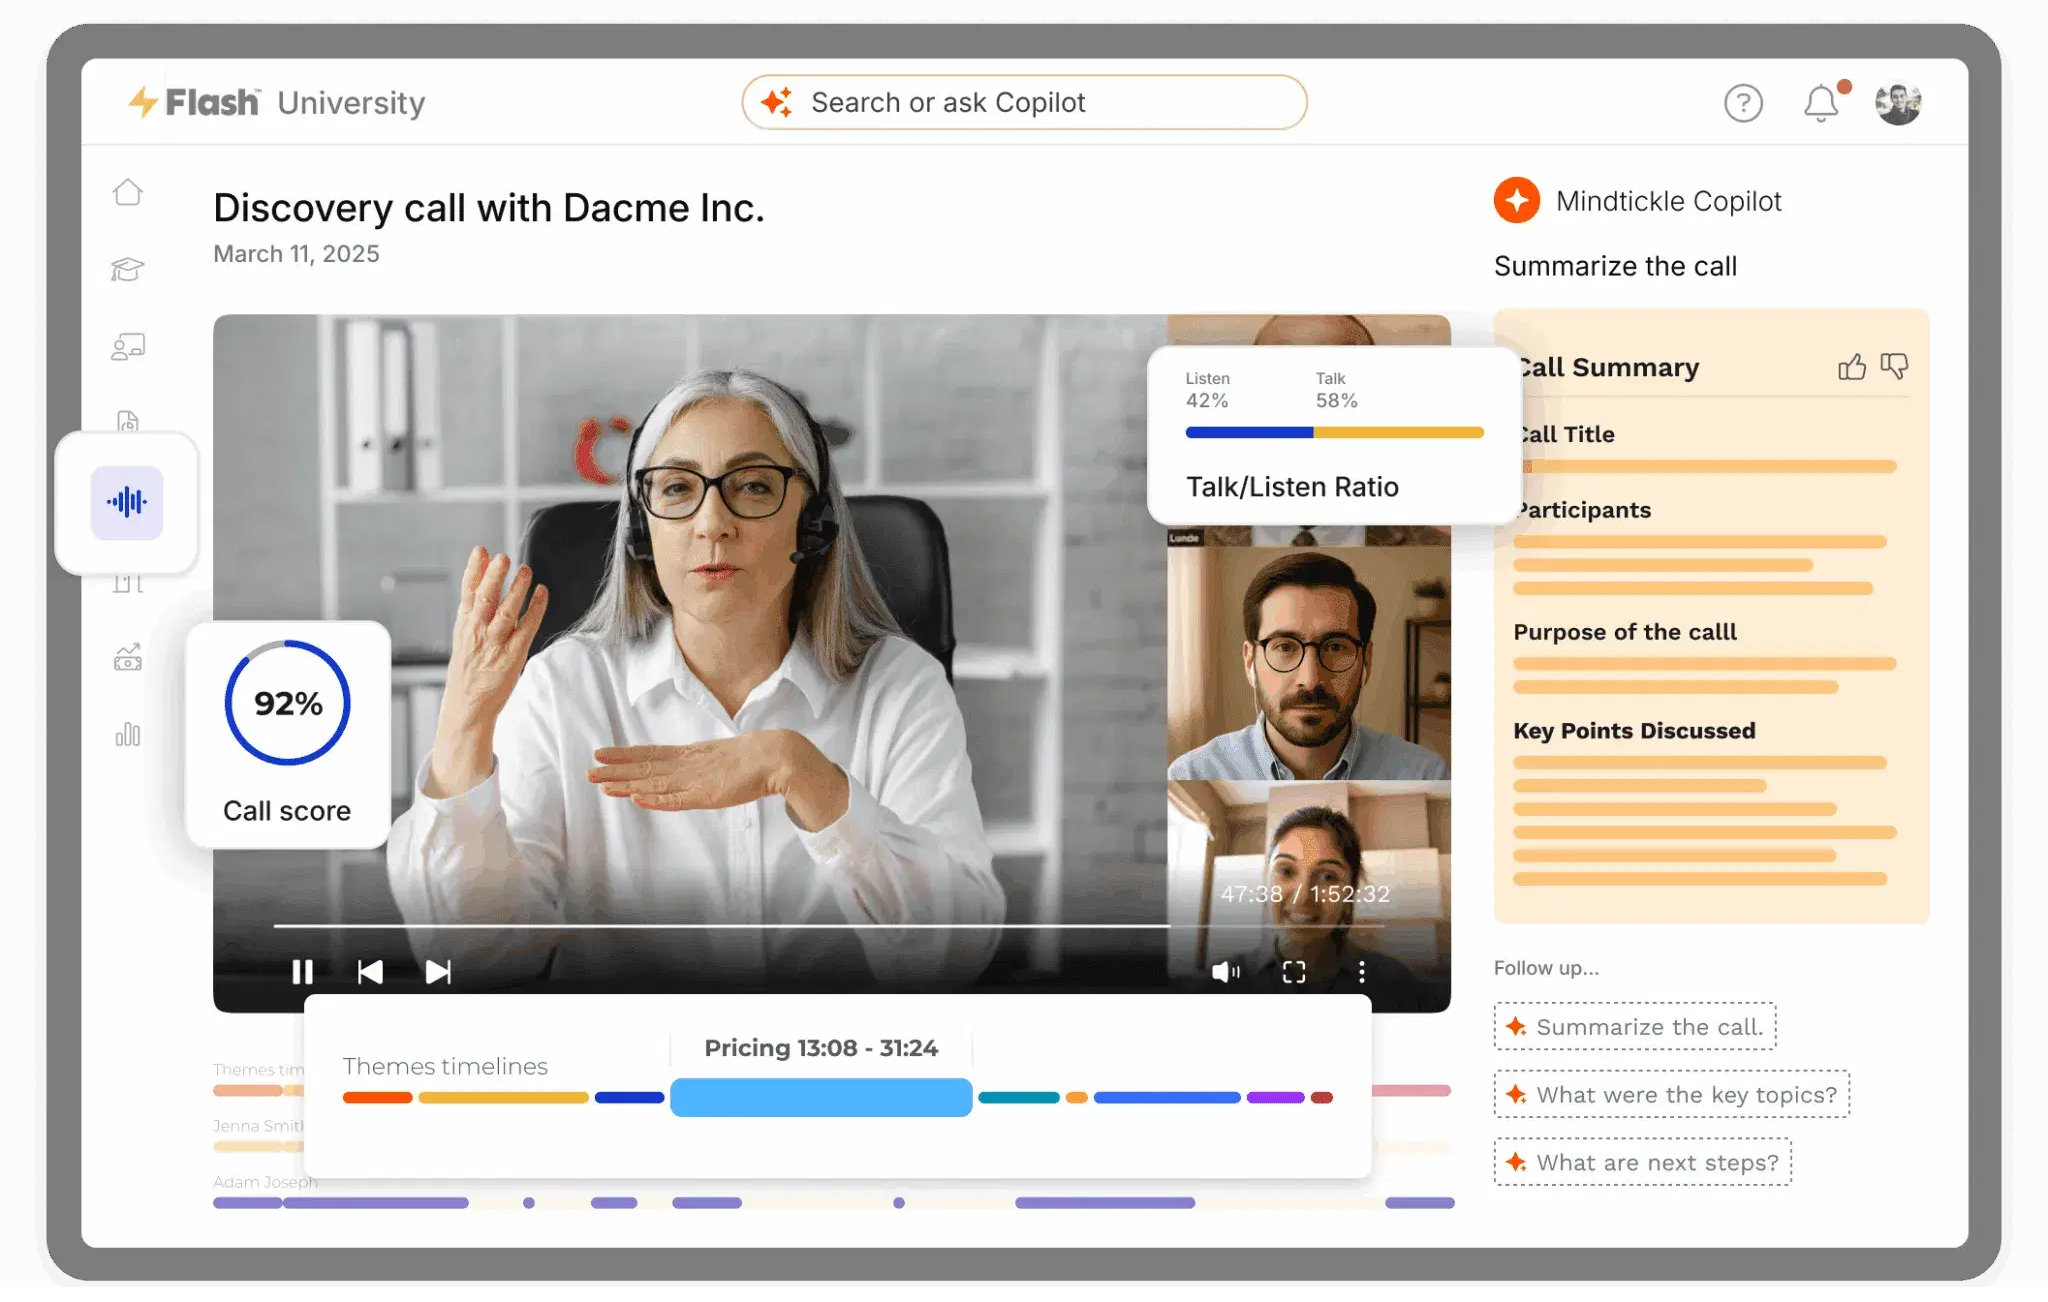Choose 'What are next steps?' suggestion
The height and width of the screenshot is (1302, 2048).
click(1643, 1163)
